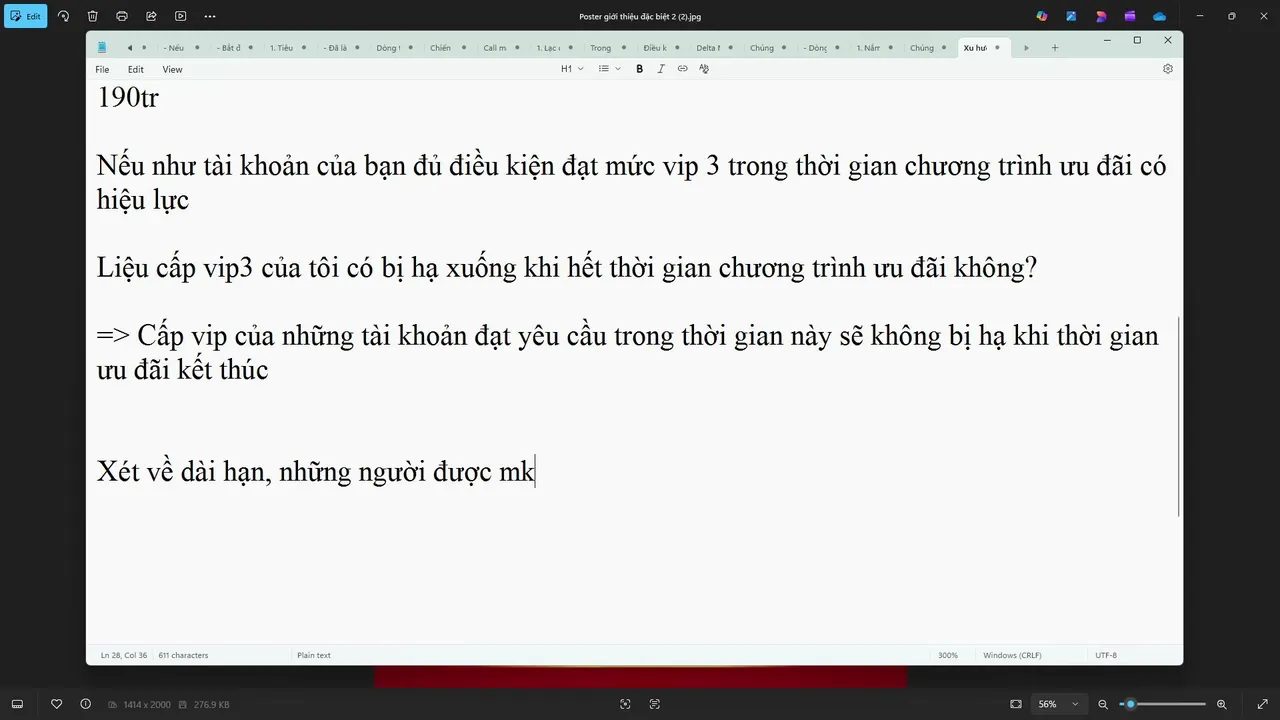The height and width of the screenshot is (720, 1280).
Task: Click the 'Plain text' status entry
Action: tap(314, 655)
